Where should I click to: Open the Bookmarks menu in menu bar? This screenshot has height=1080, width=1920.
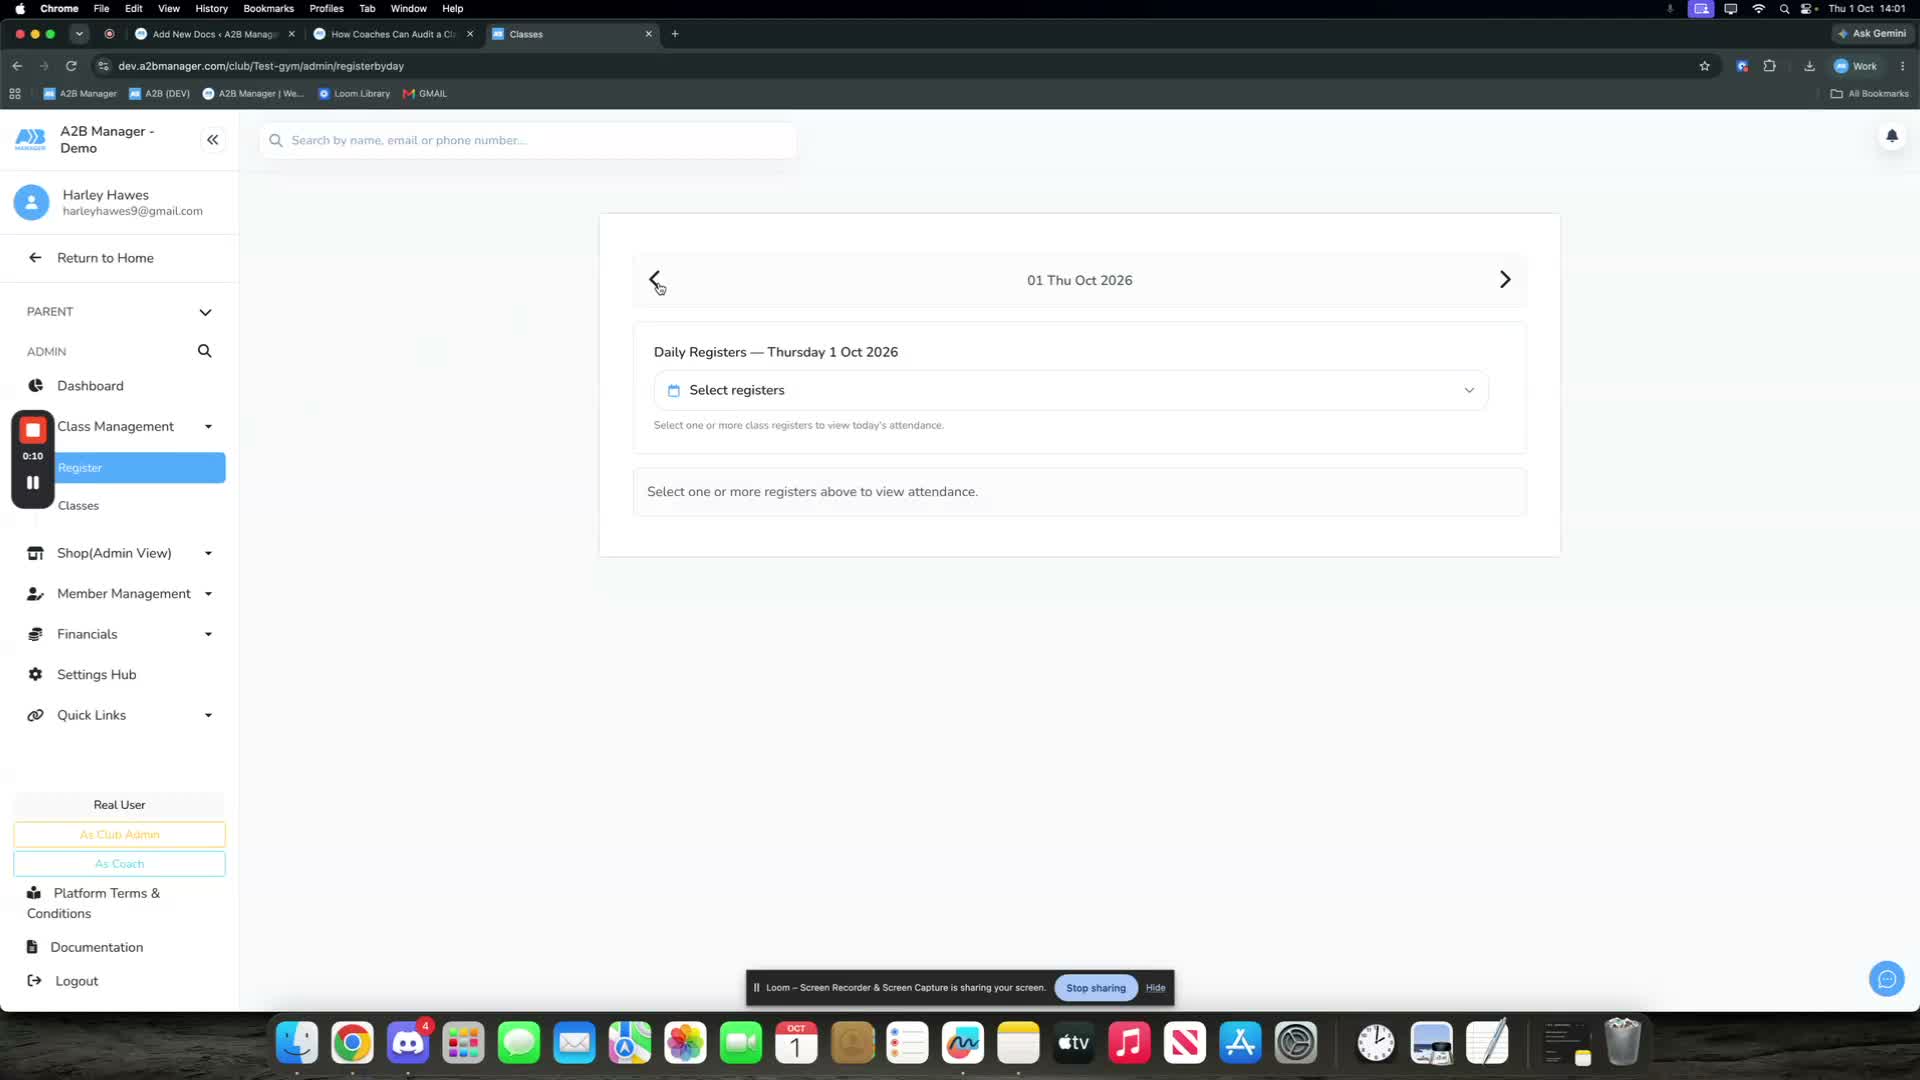[x=268, y=8]
